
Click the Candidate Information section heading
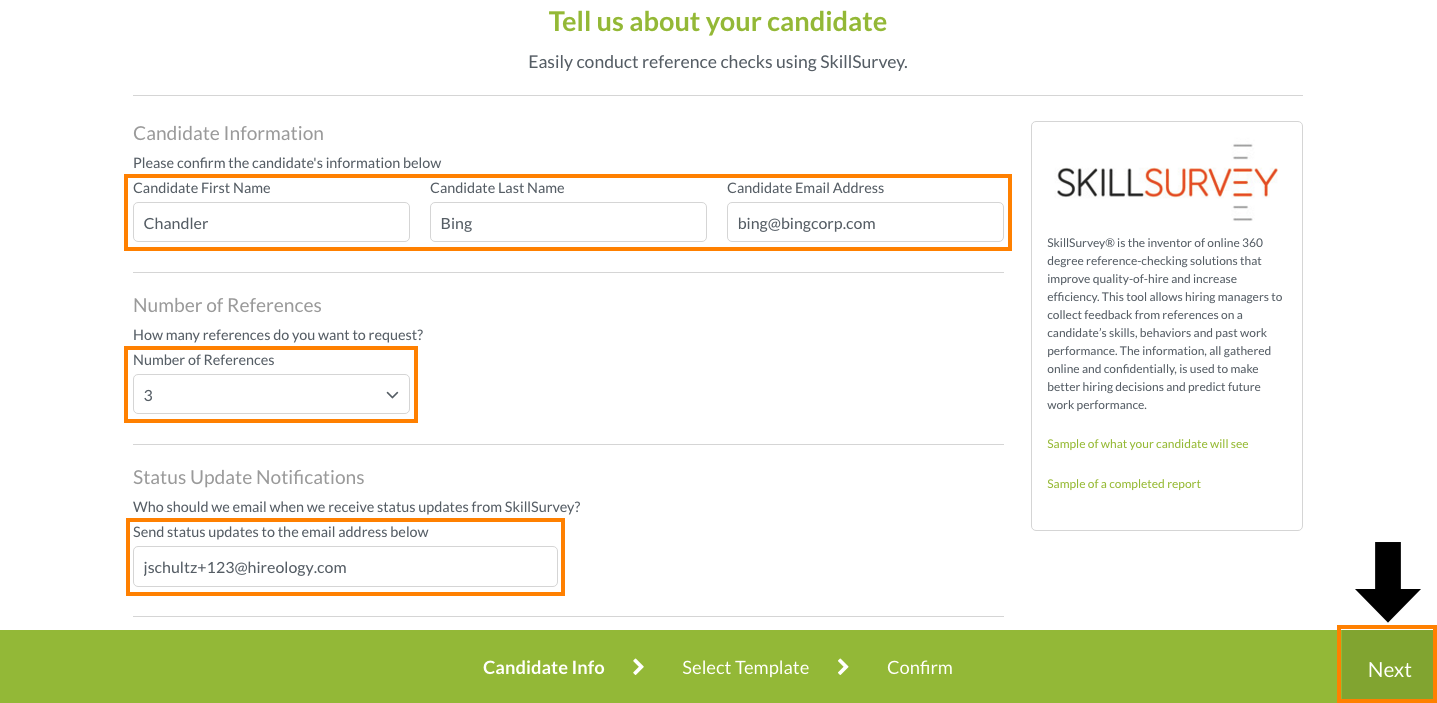coord(228,133)
